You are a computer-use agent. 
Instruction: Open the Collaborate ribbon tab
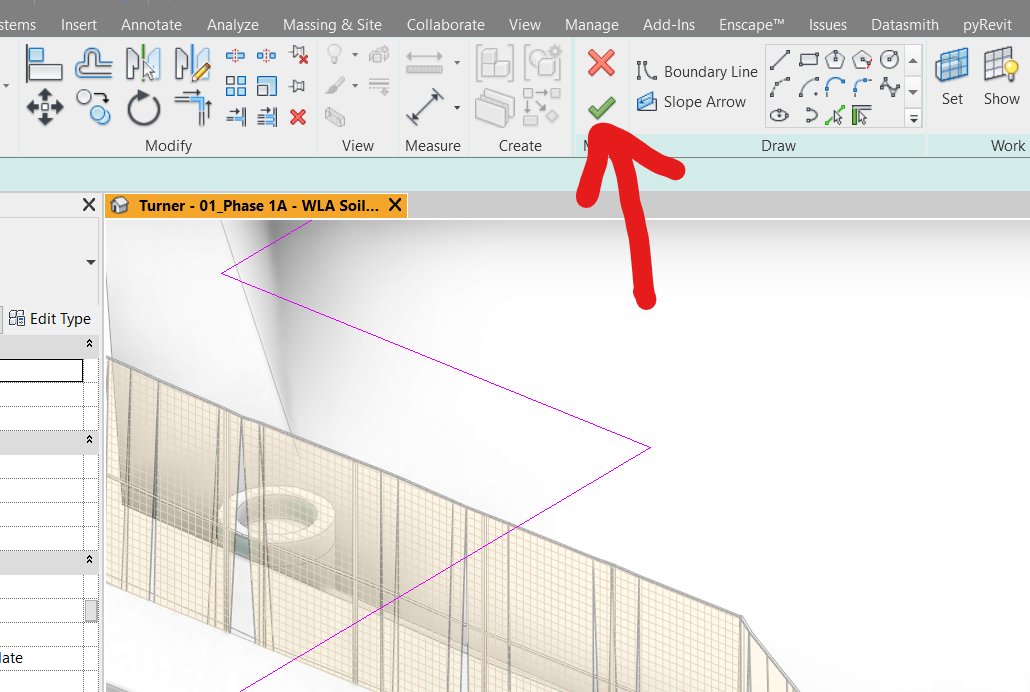[x=445, y=25]
